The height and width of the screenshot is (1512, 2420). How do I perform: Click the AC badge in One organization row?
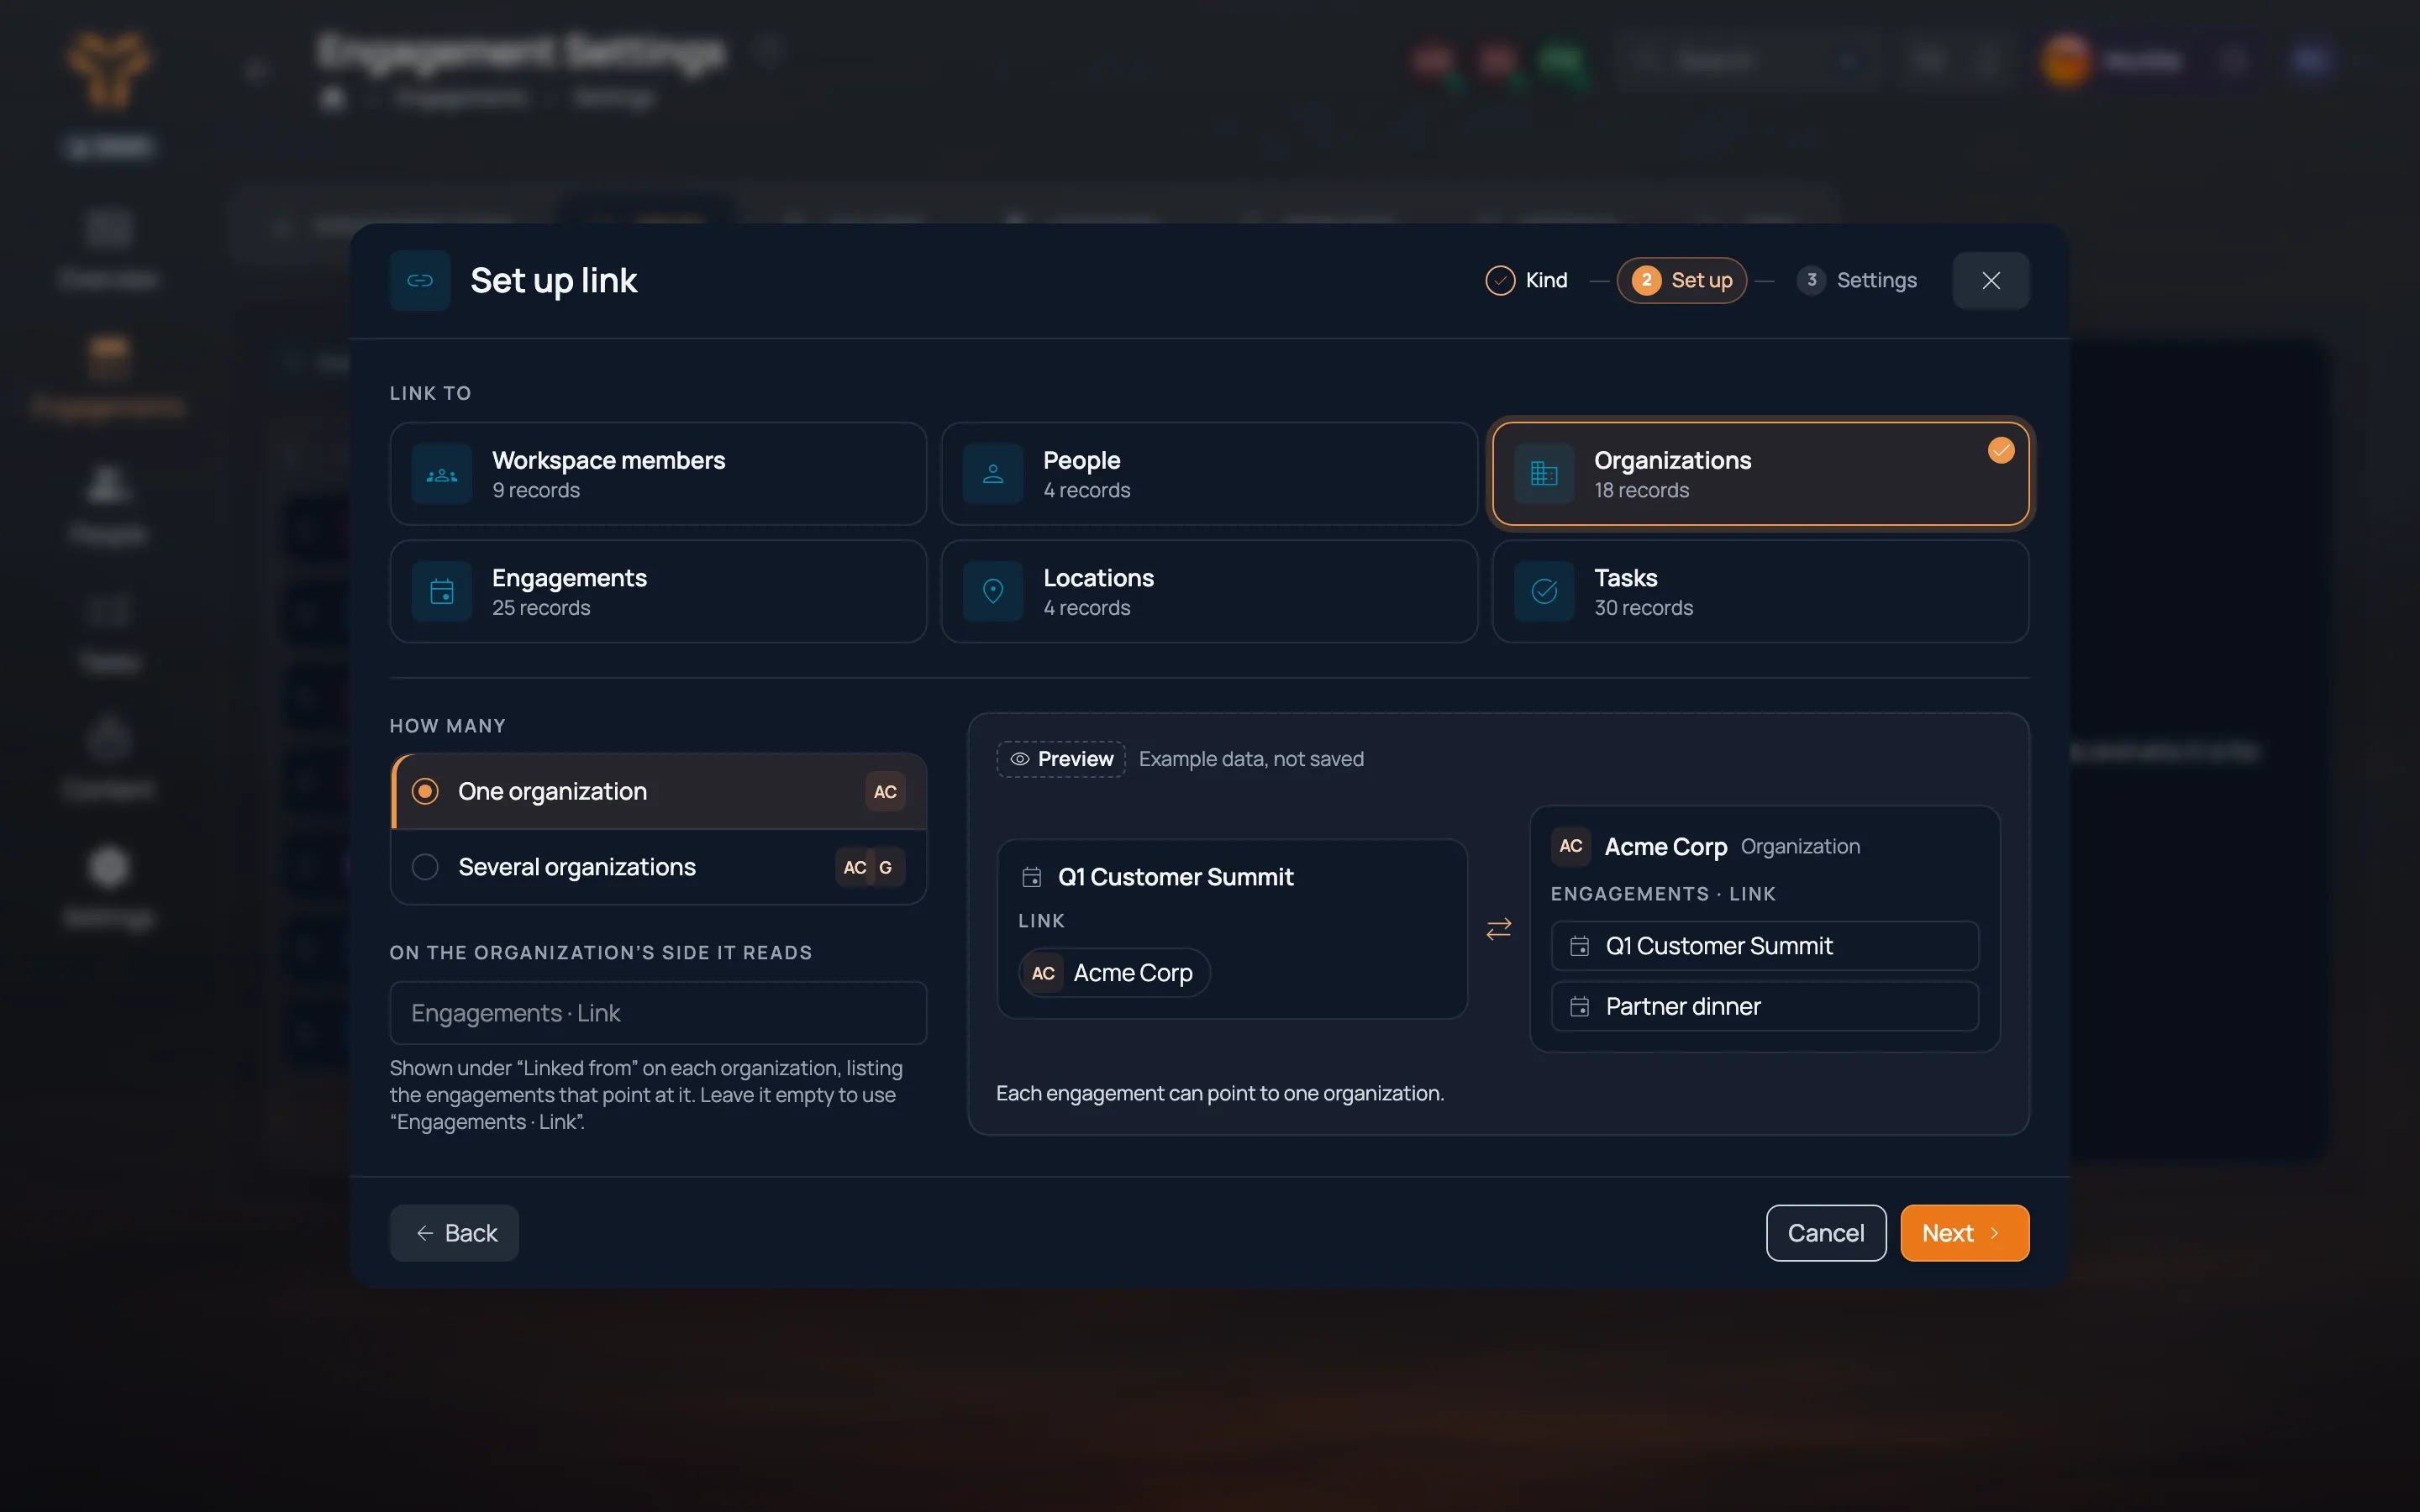tap(885, 792)
